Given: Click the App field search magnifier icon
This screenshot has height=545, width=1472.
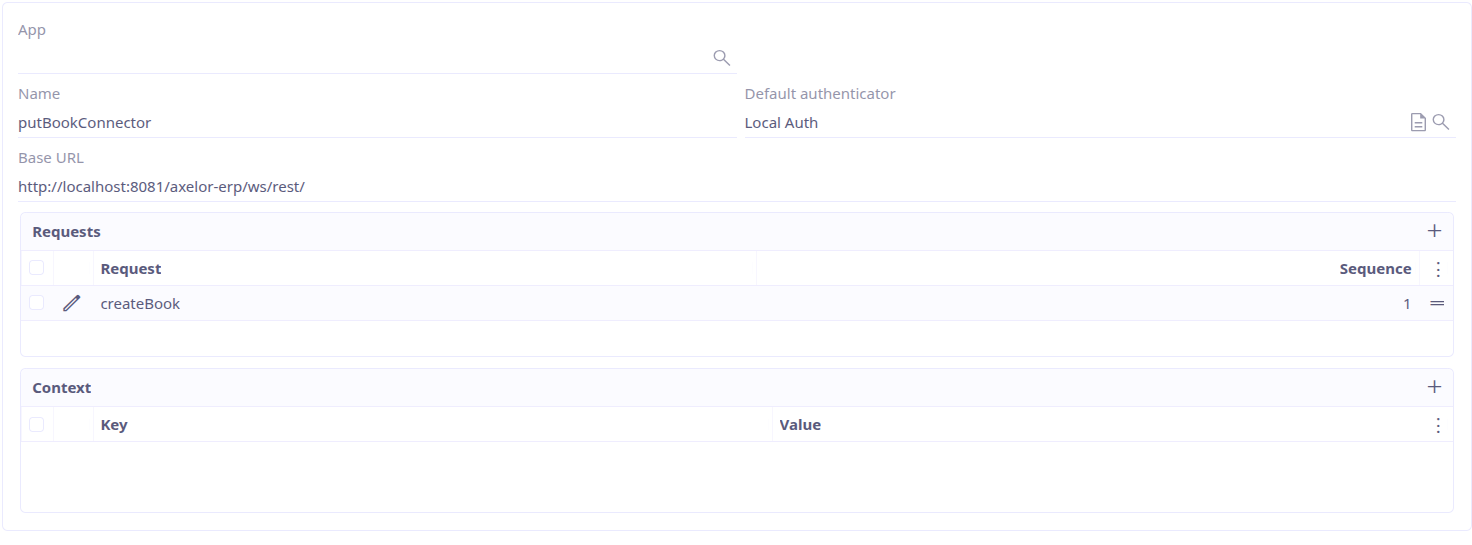Looking at the screenshot, I should 721,58.
